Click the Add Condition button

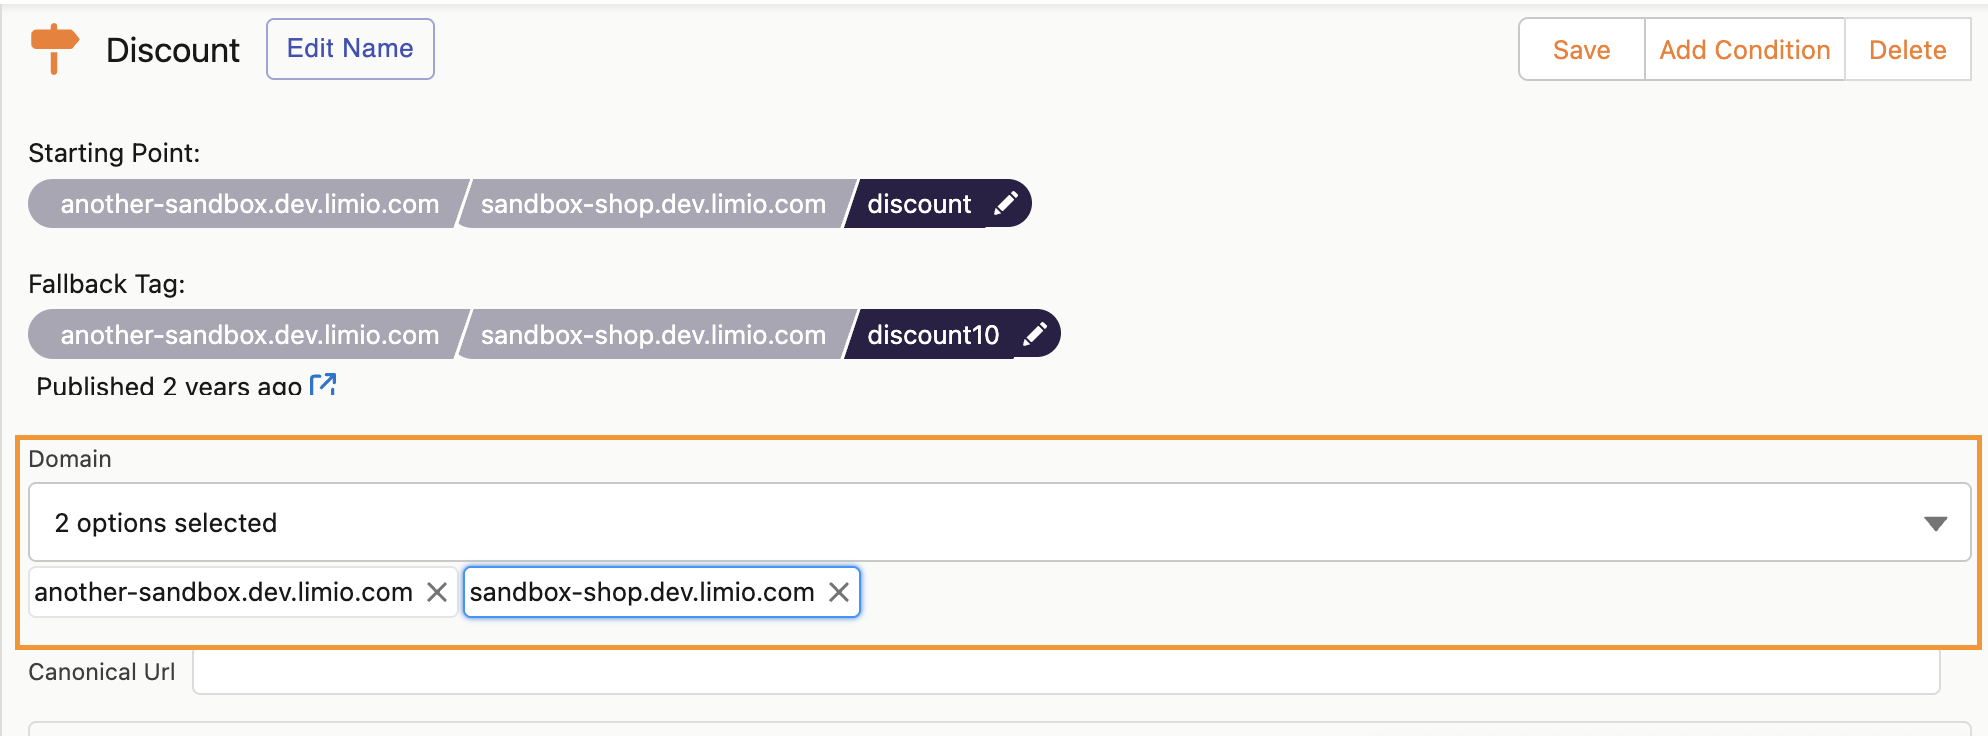coord(1744,50)
